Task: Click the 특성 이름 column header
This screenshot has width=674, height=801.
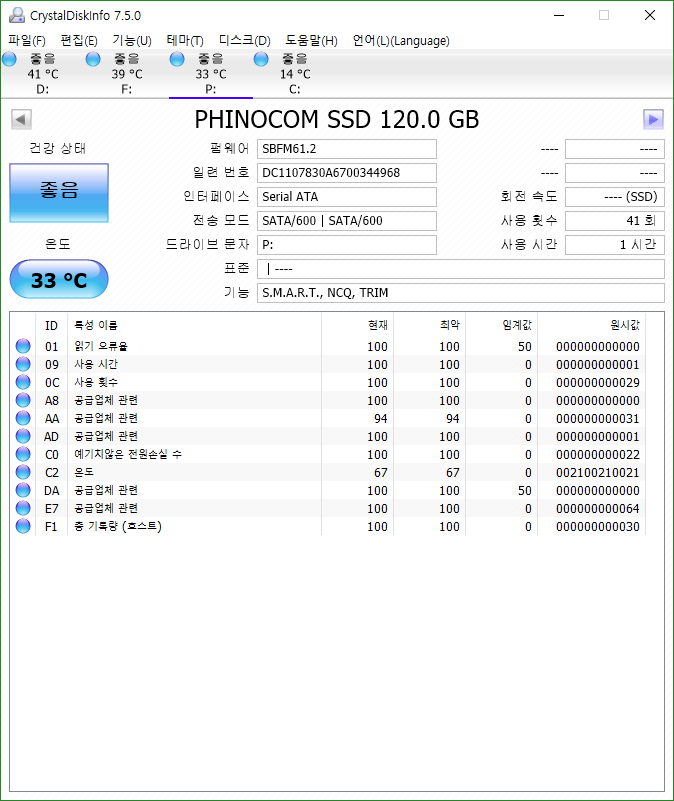Action: pyautogui.click(x=194, y=325)
